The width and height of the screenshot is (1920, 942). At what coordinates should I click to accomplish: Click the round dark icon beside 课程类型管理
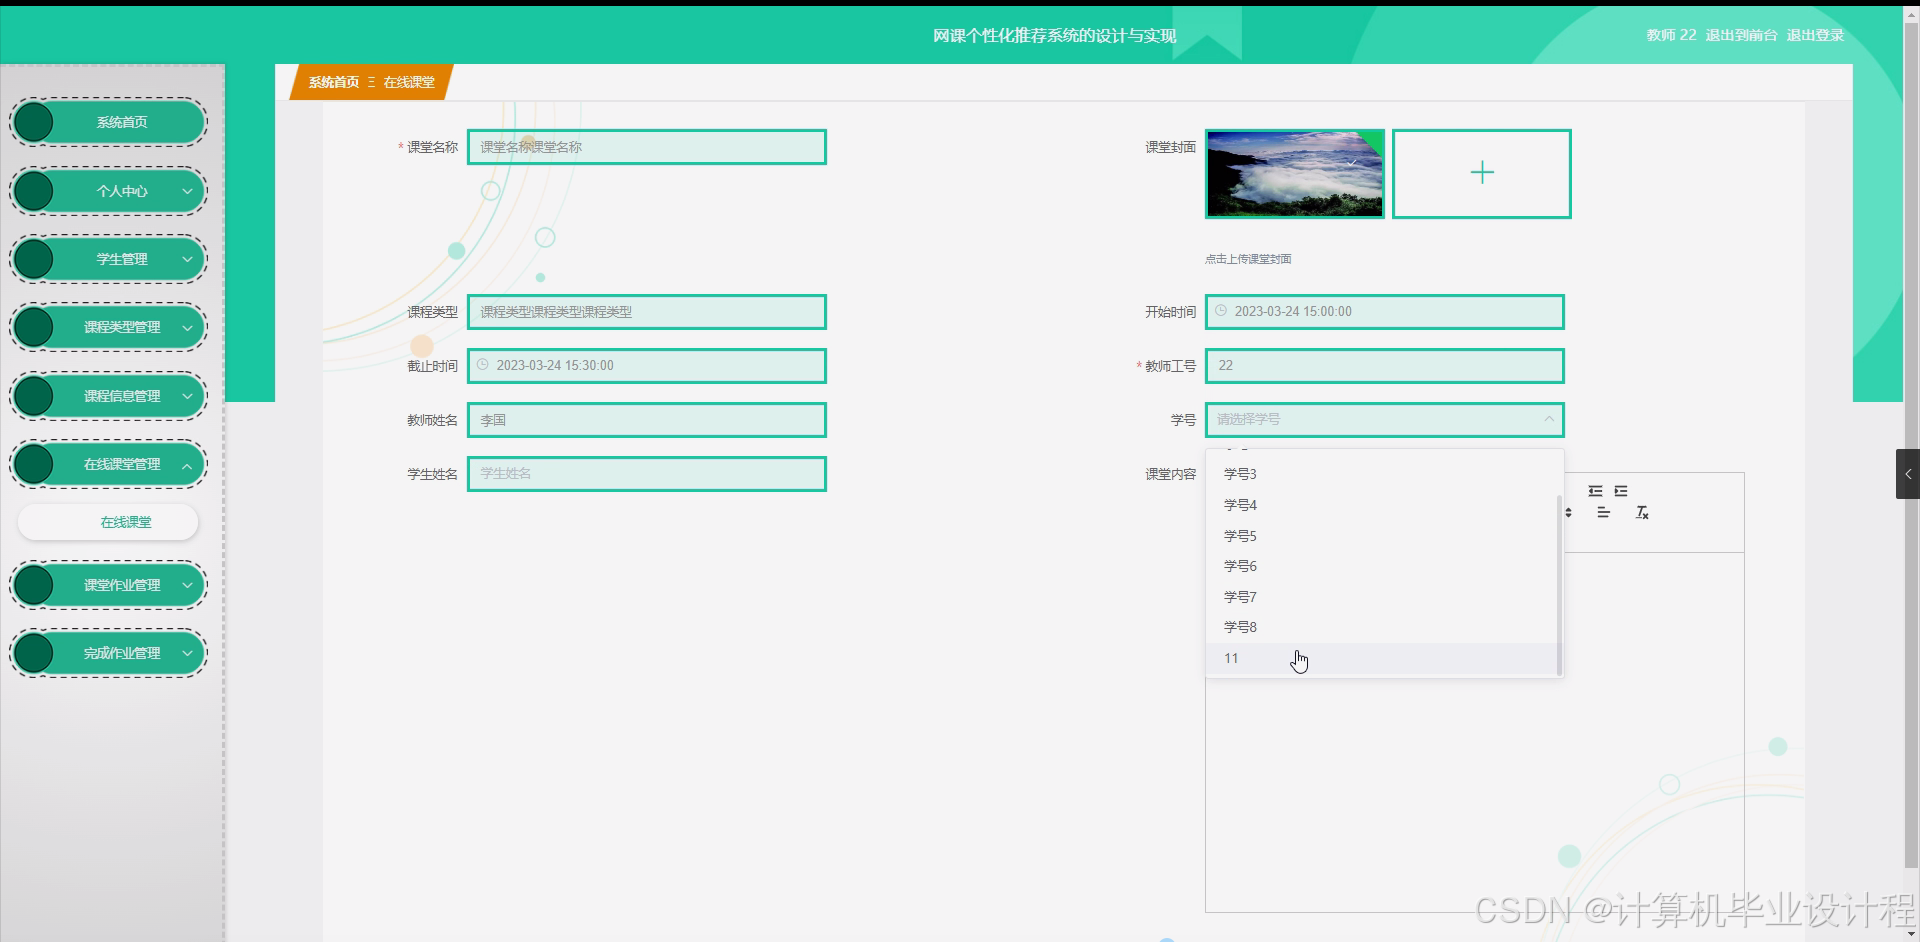point(34,327)
